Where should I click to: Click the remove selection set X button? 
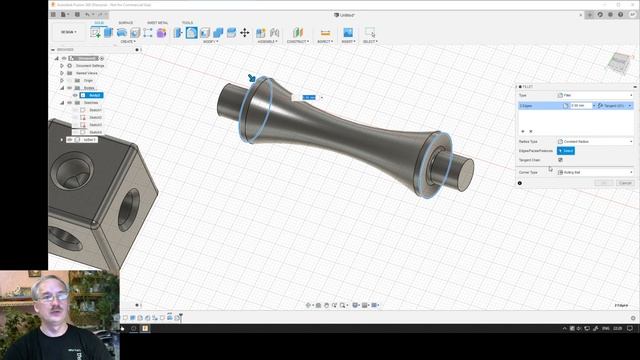coord(531,131)
